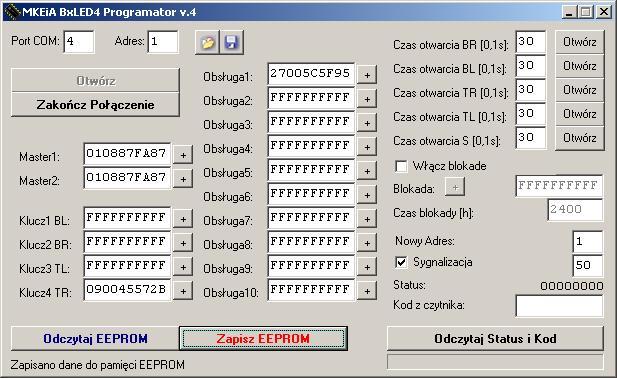This screenshot has width=617, height=378.
Task: Click the plus button for Obsługa2
Action: pyautogui.click(x=367, y=99)
